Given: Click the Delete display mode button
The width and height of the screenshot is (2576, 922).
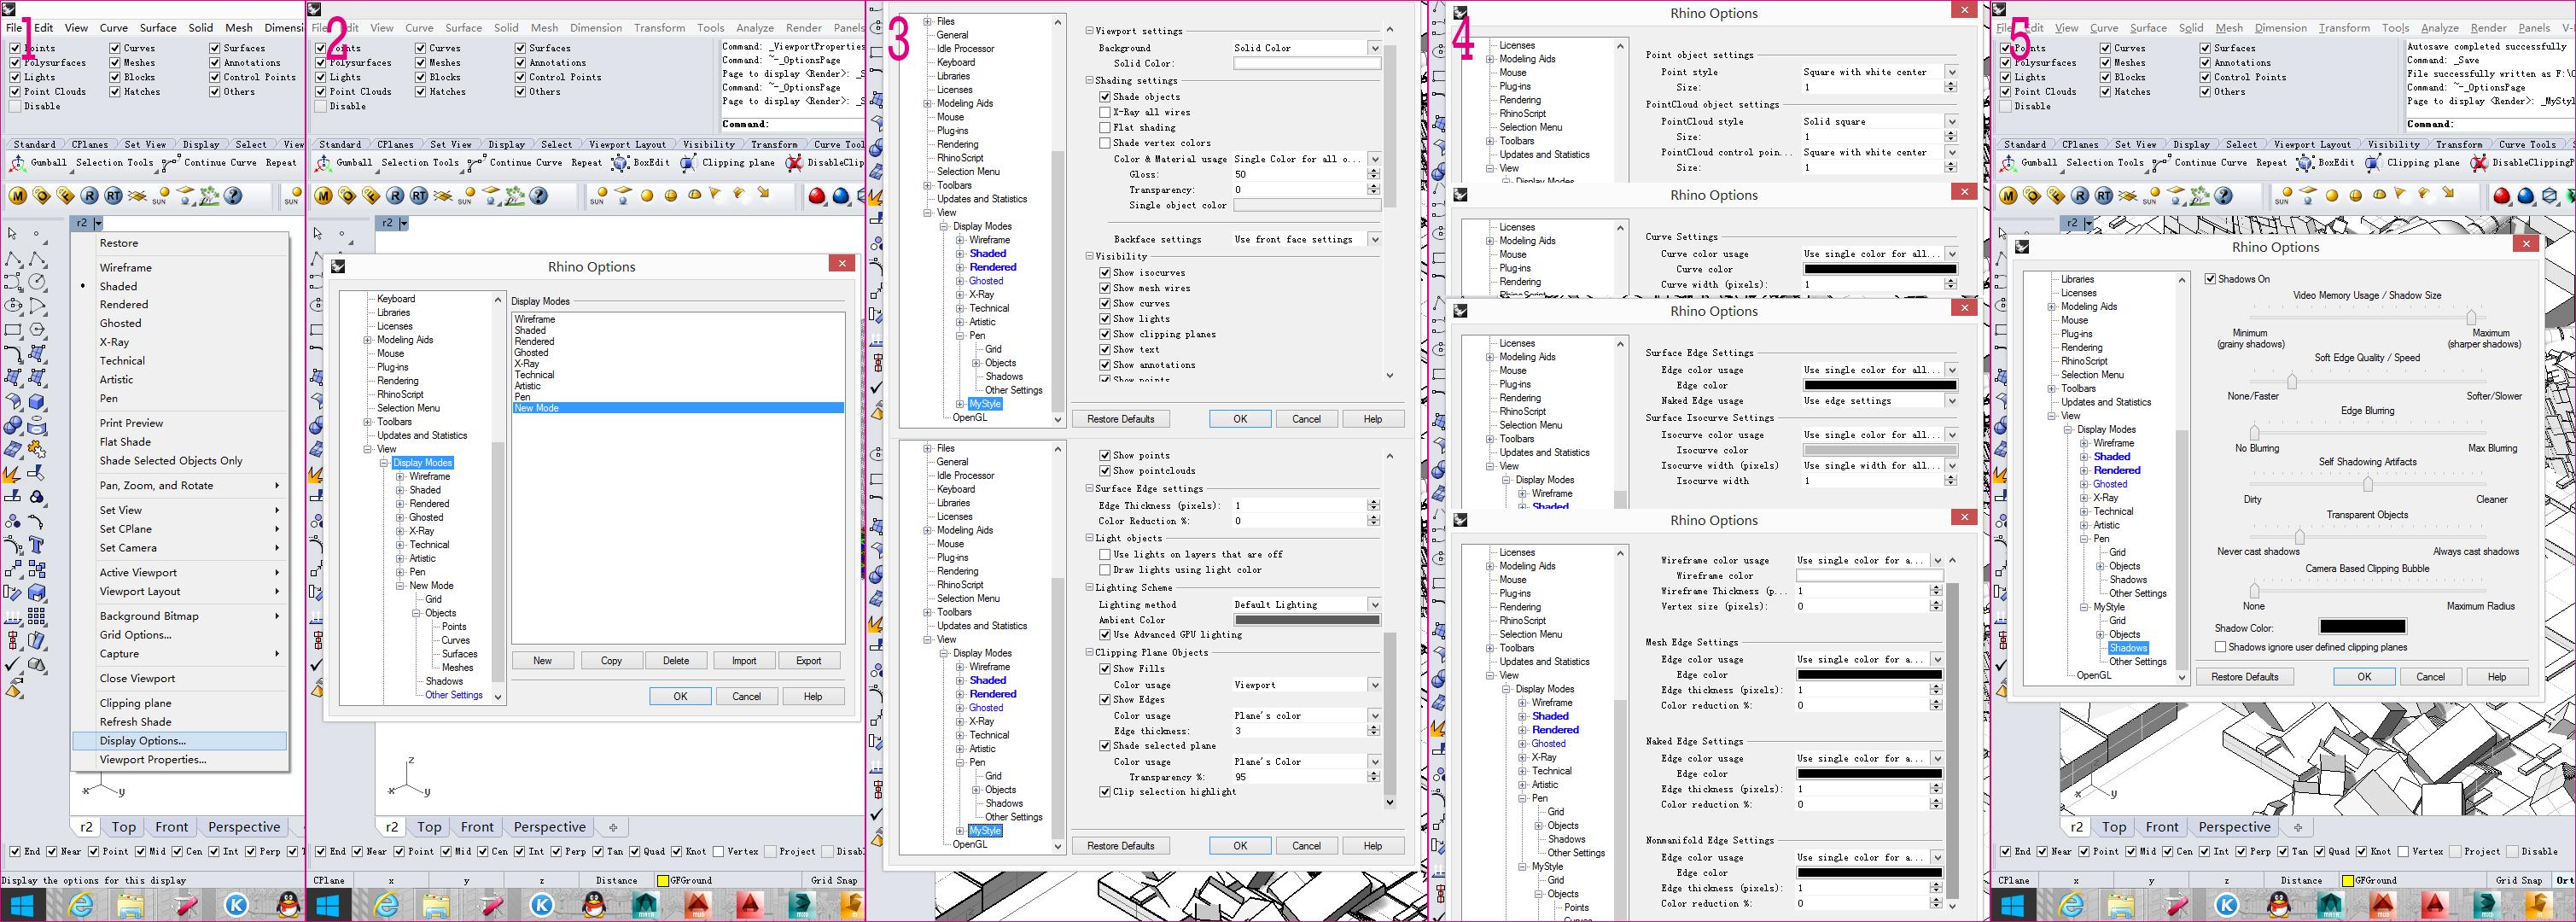Looking at the screenshot, I should pos(676,661).
